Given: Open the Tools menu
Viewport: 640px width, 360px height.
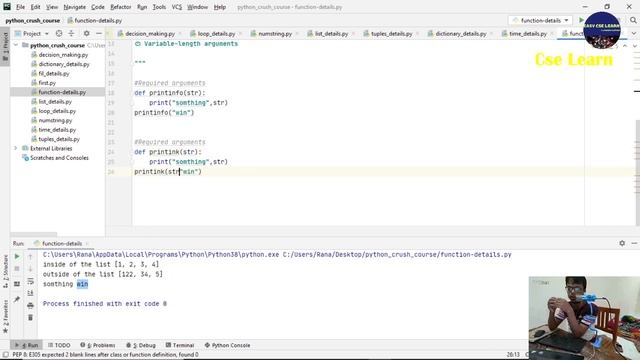Looking at the screenshot, I should [x=159, y=7].
